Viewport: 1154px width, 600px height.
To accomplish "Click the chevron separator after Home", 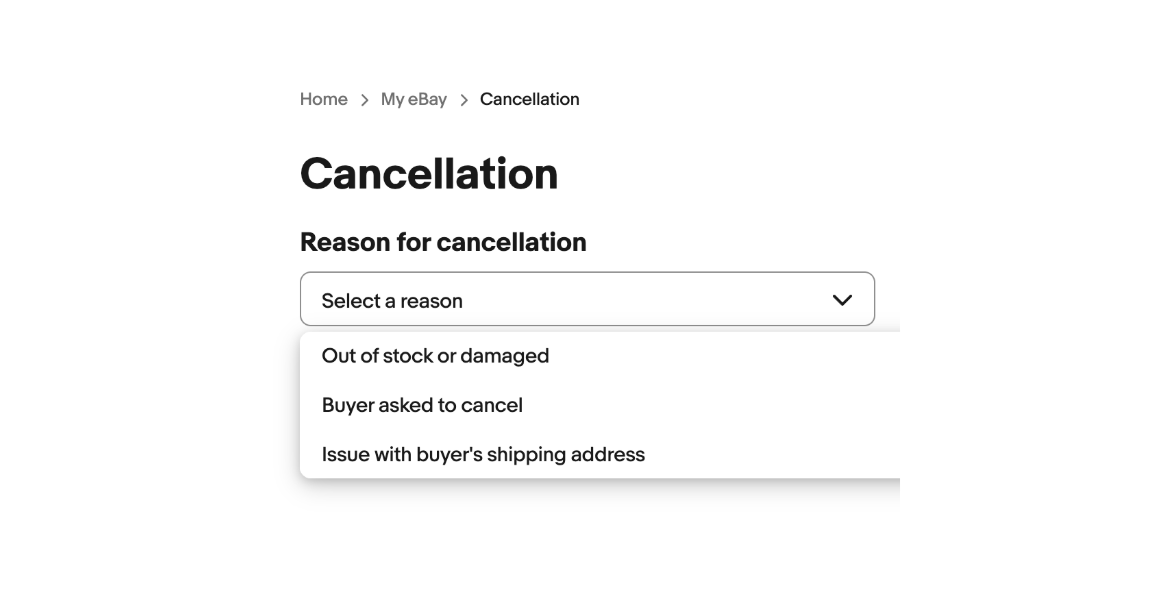I will [x=365, y=100].
